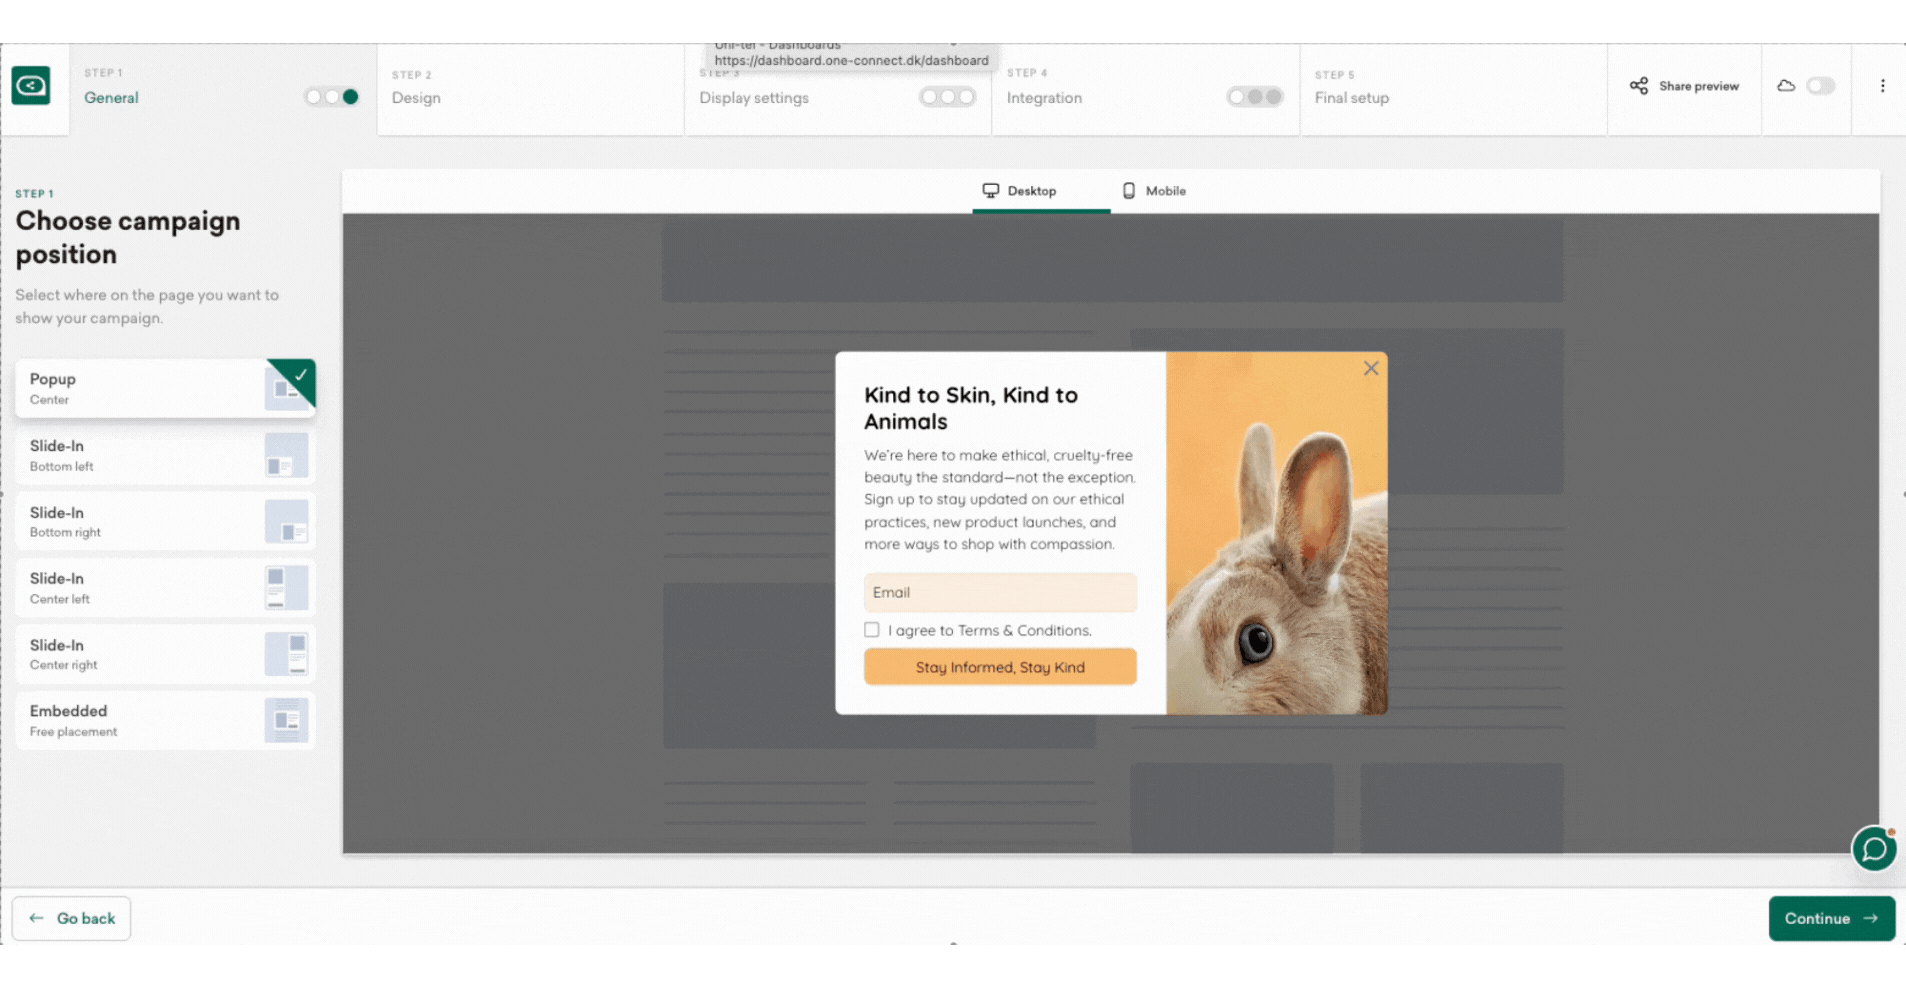
Task: Open the three-dot more options menu
Action: click(x=1882, y=86)
